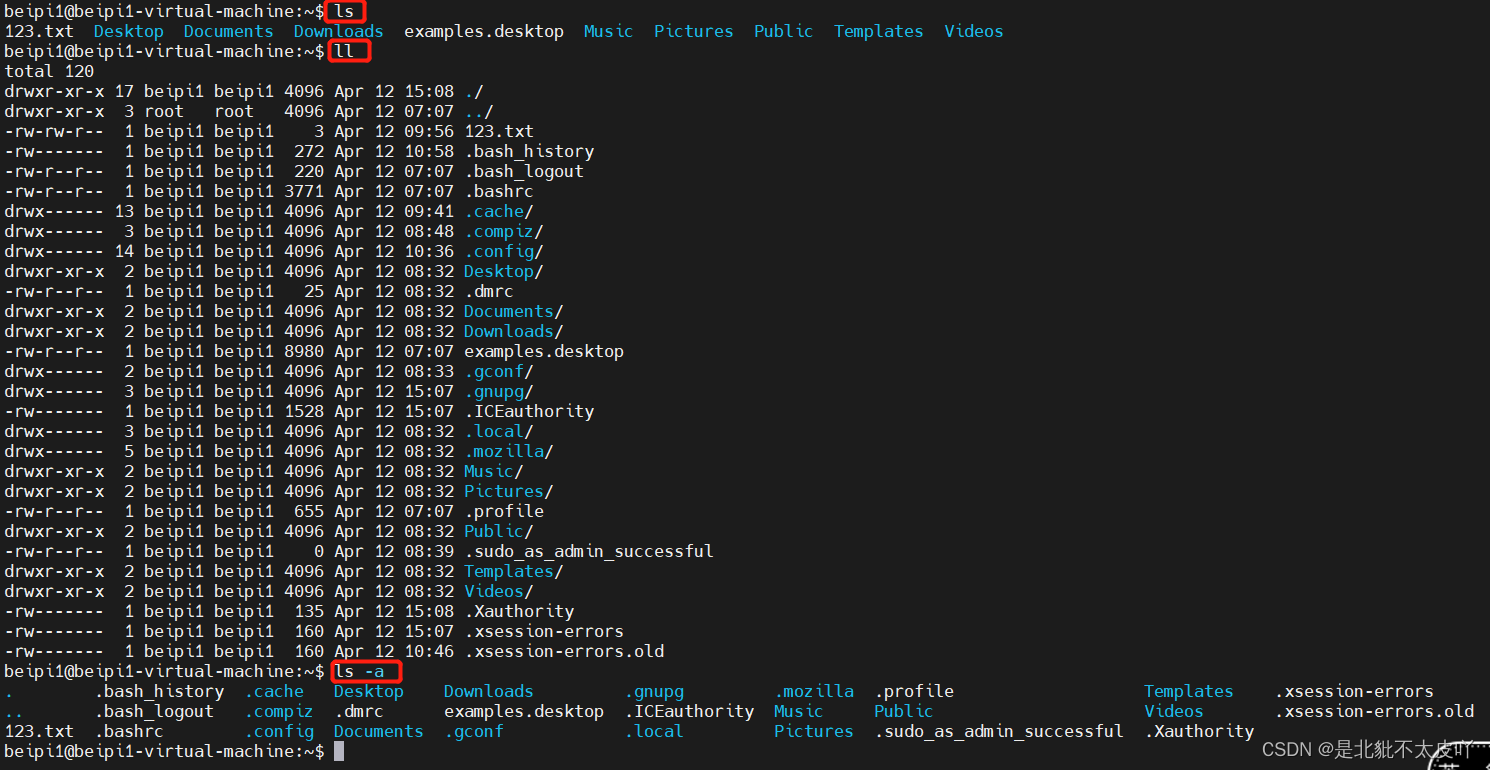This screenshot has height=770, width=1490.
Task: Click ".Xauthority" in the ls -a output
Action: coord(1199,731)
